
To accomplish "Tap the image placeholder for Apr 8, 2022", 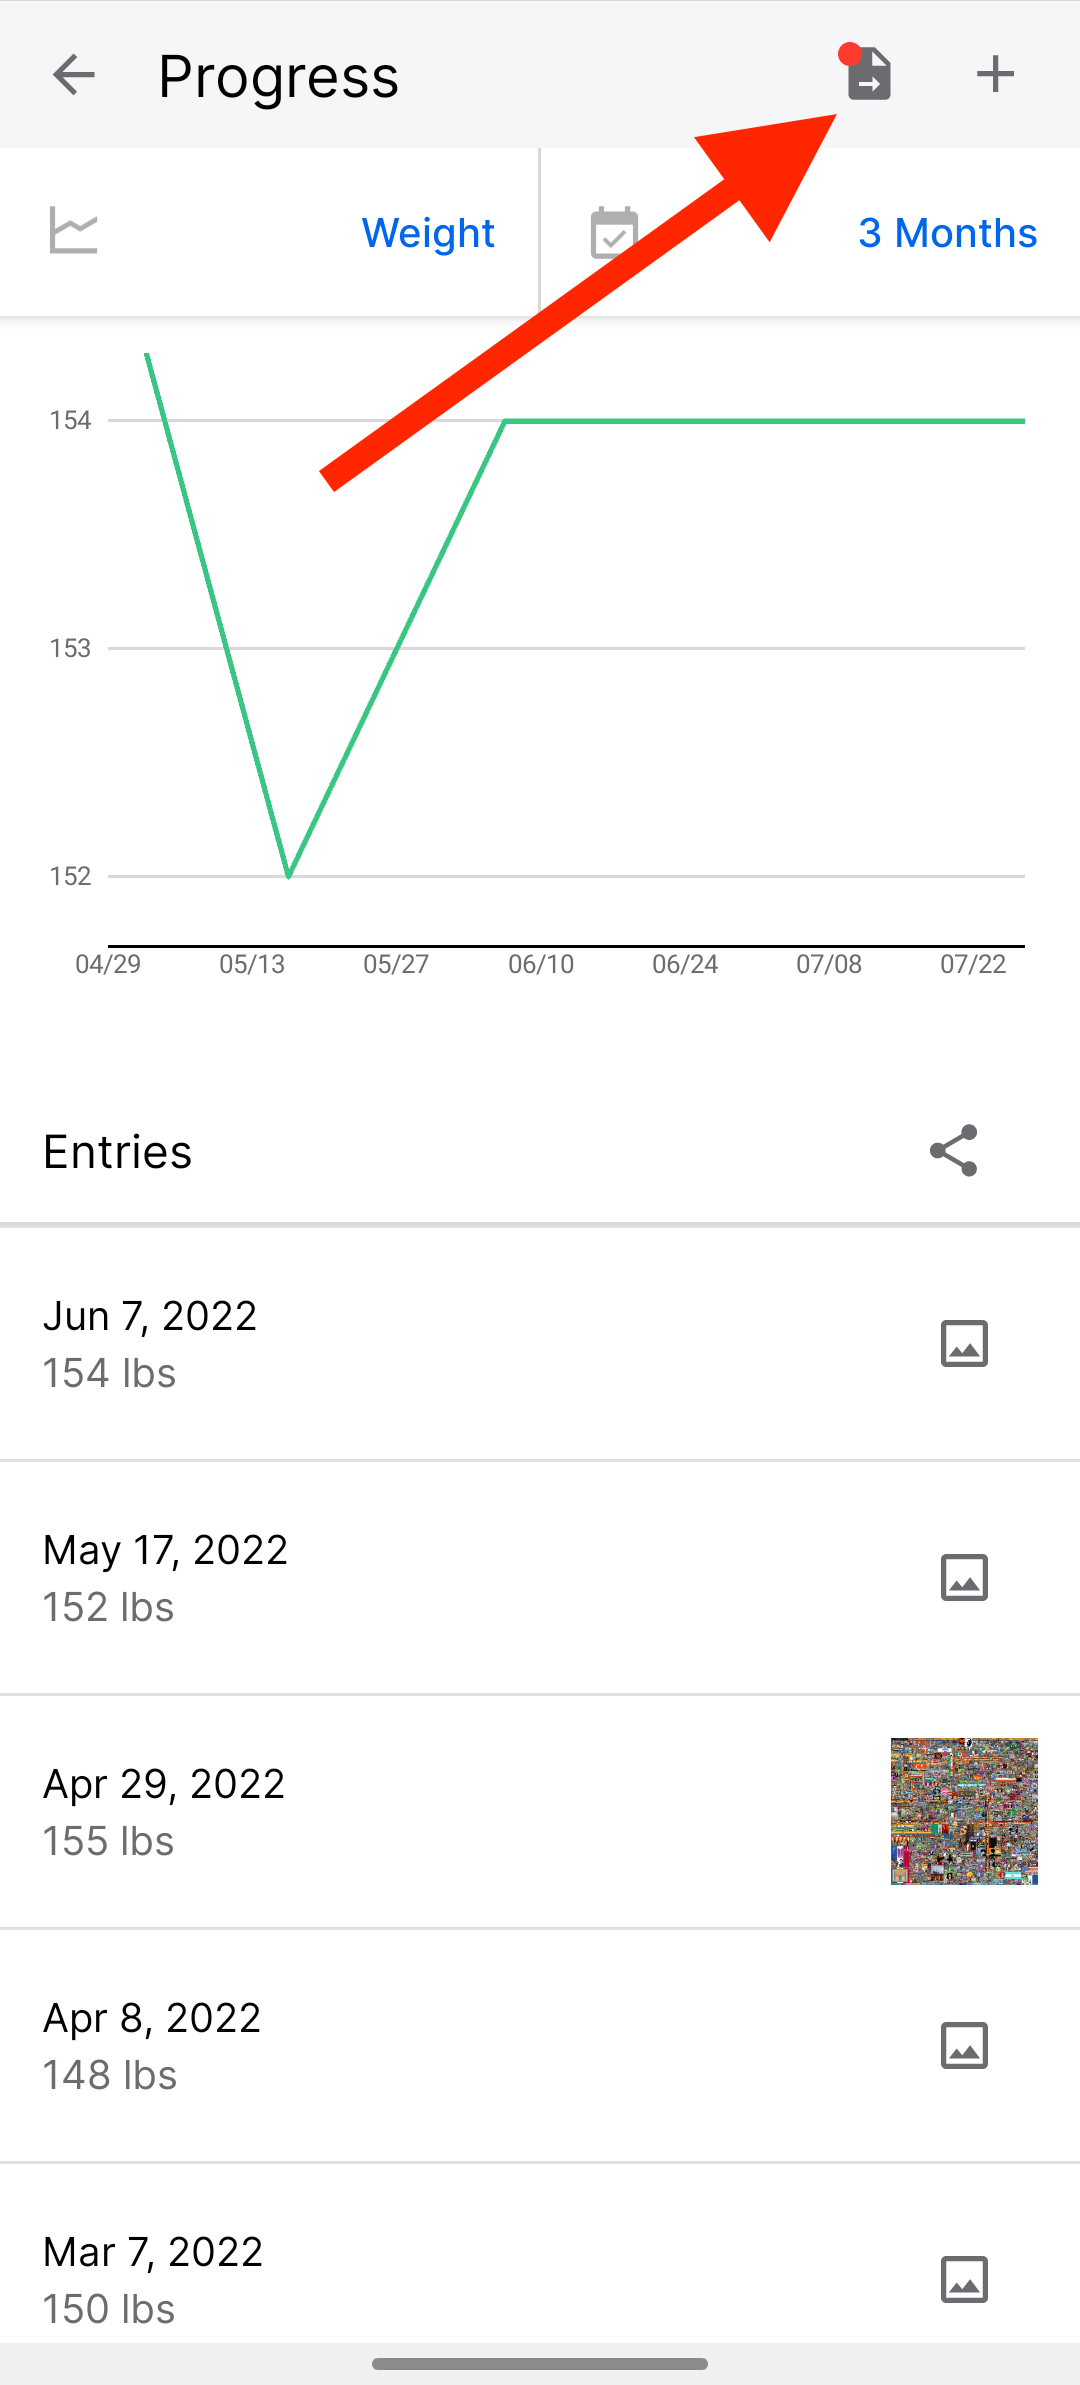I will (x=964, y=2045).
